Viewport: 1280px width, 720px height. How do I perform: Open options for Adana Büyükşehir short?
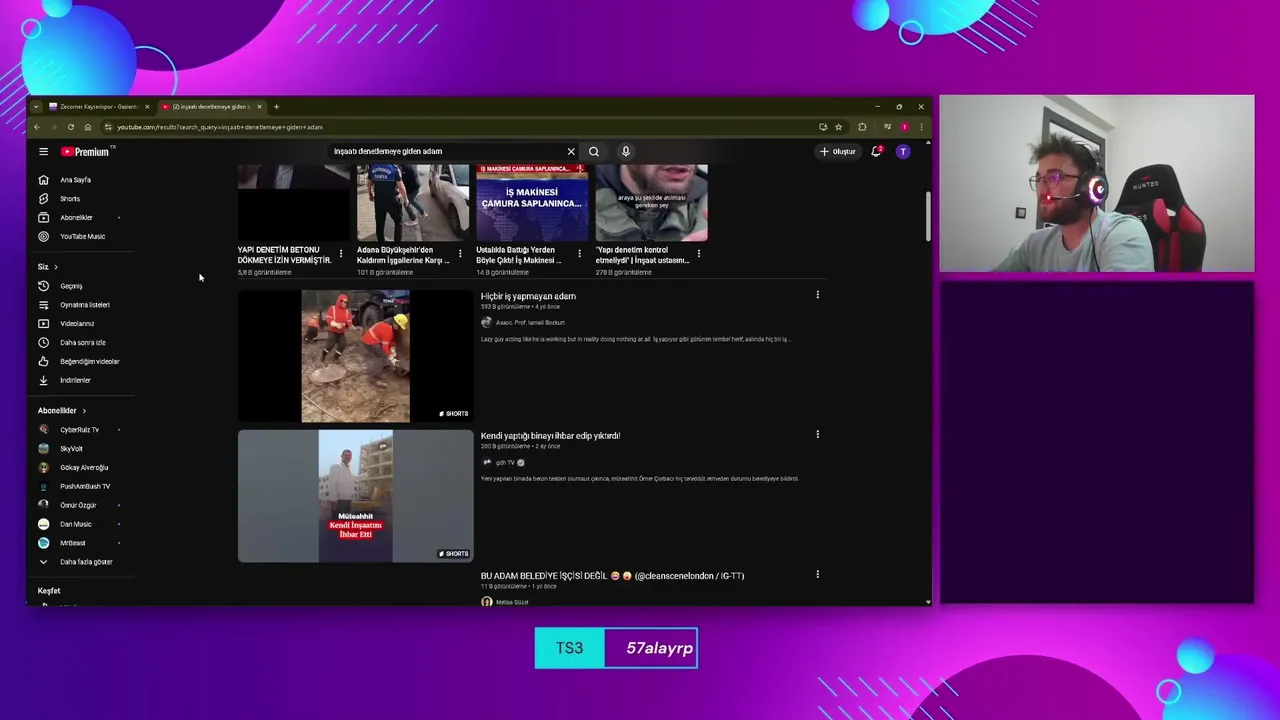tap(460, 254)
